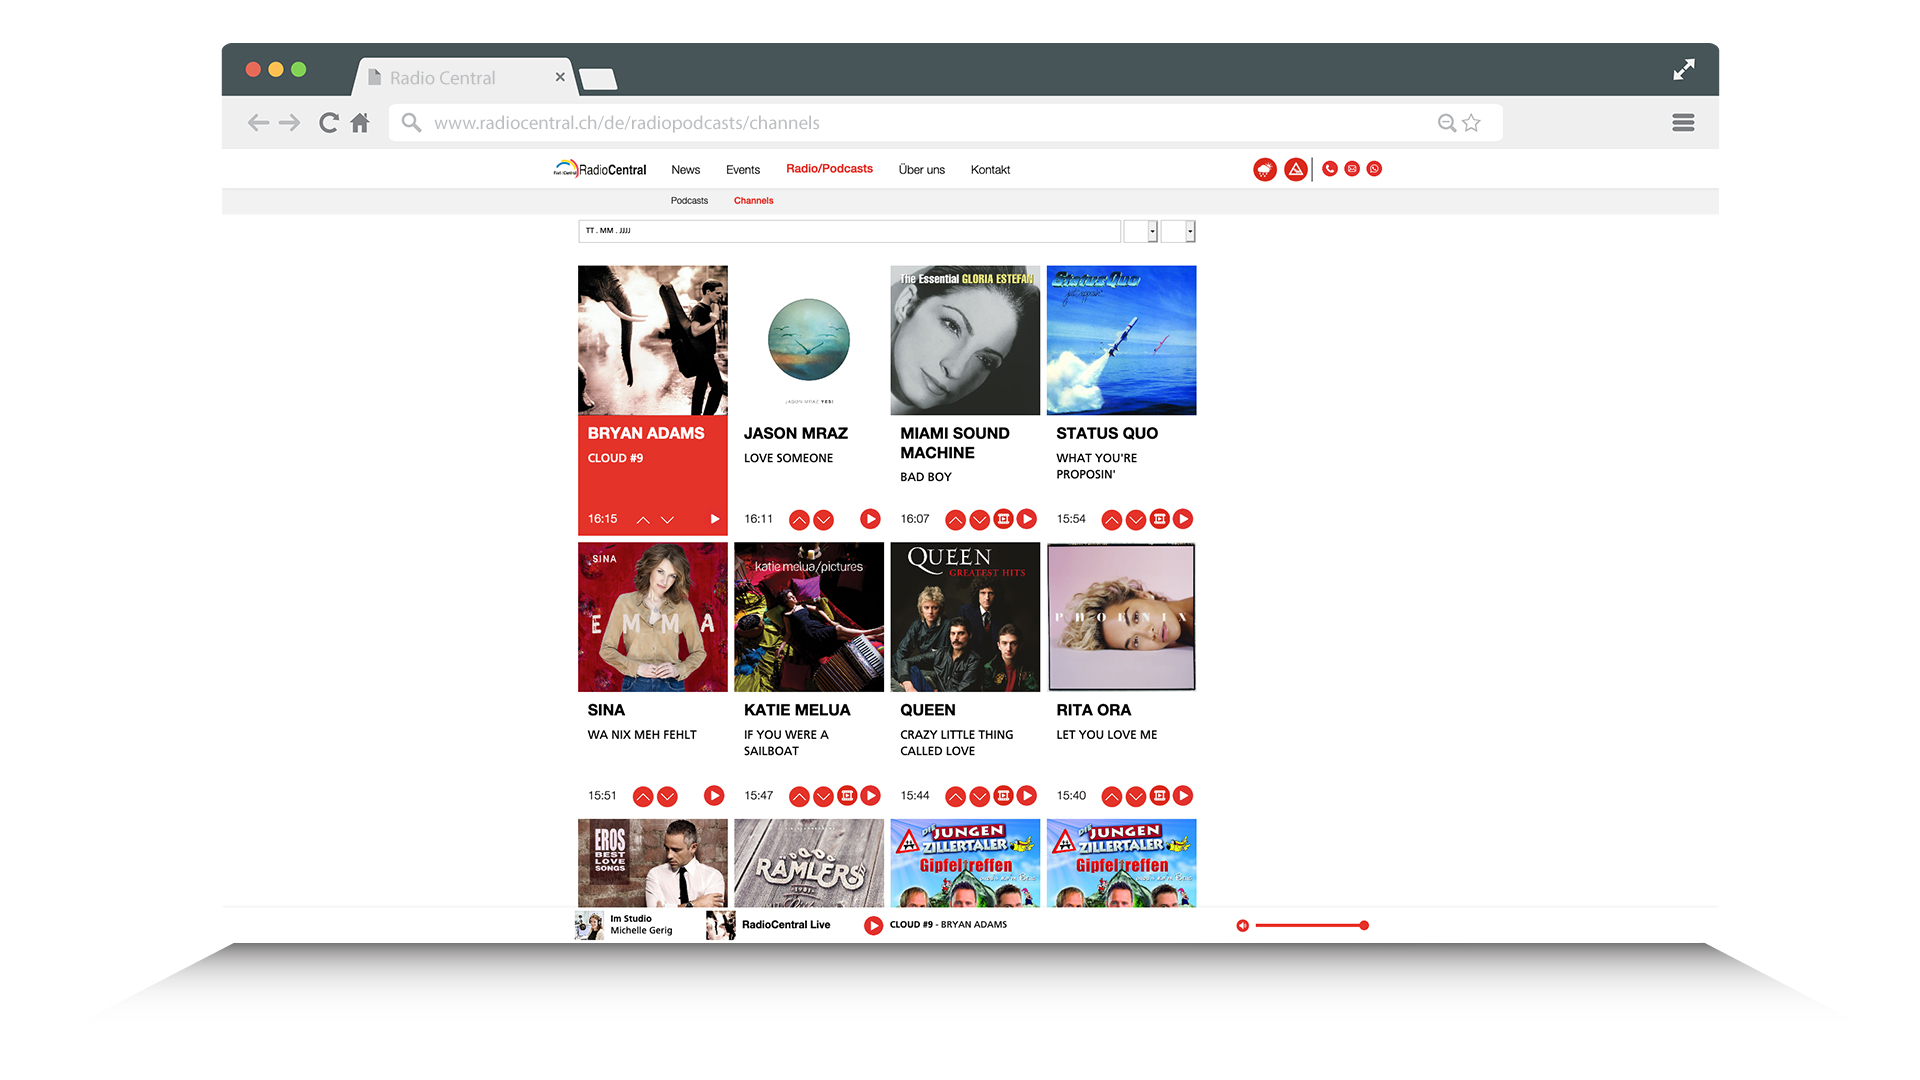Open the Events menu item
Image resolution: width=1920 pixels, height=1080 pixels.
(x=743, y=170)
